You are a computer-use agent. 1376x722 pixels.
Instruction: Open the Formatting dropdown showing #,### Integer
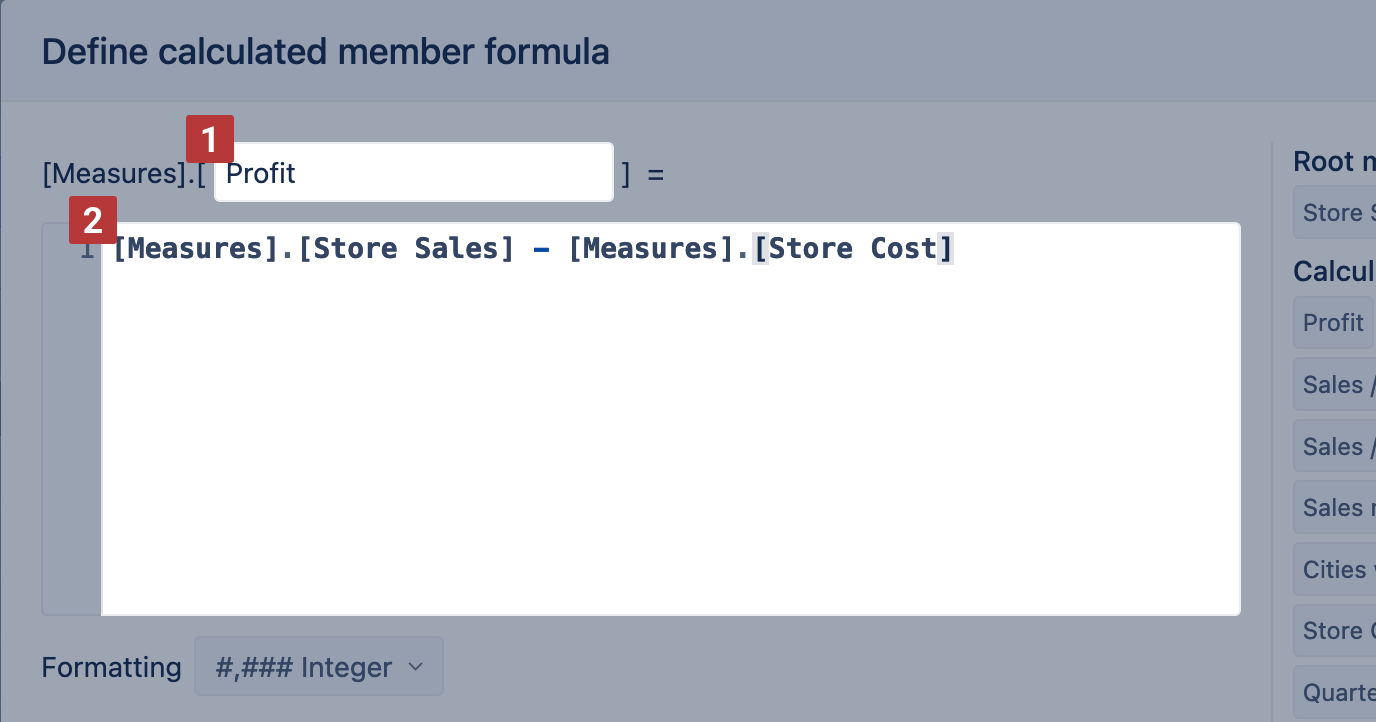click(318, 666)
